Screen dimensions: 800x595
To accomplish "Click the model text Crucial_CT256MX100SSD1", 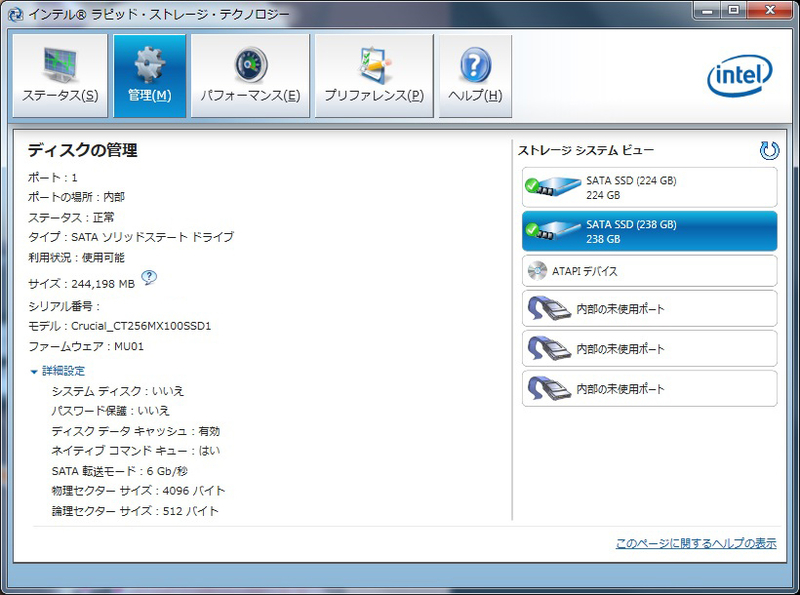I will coord(141,326).
